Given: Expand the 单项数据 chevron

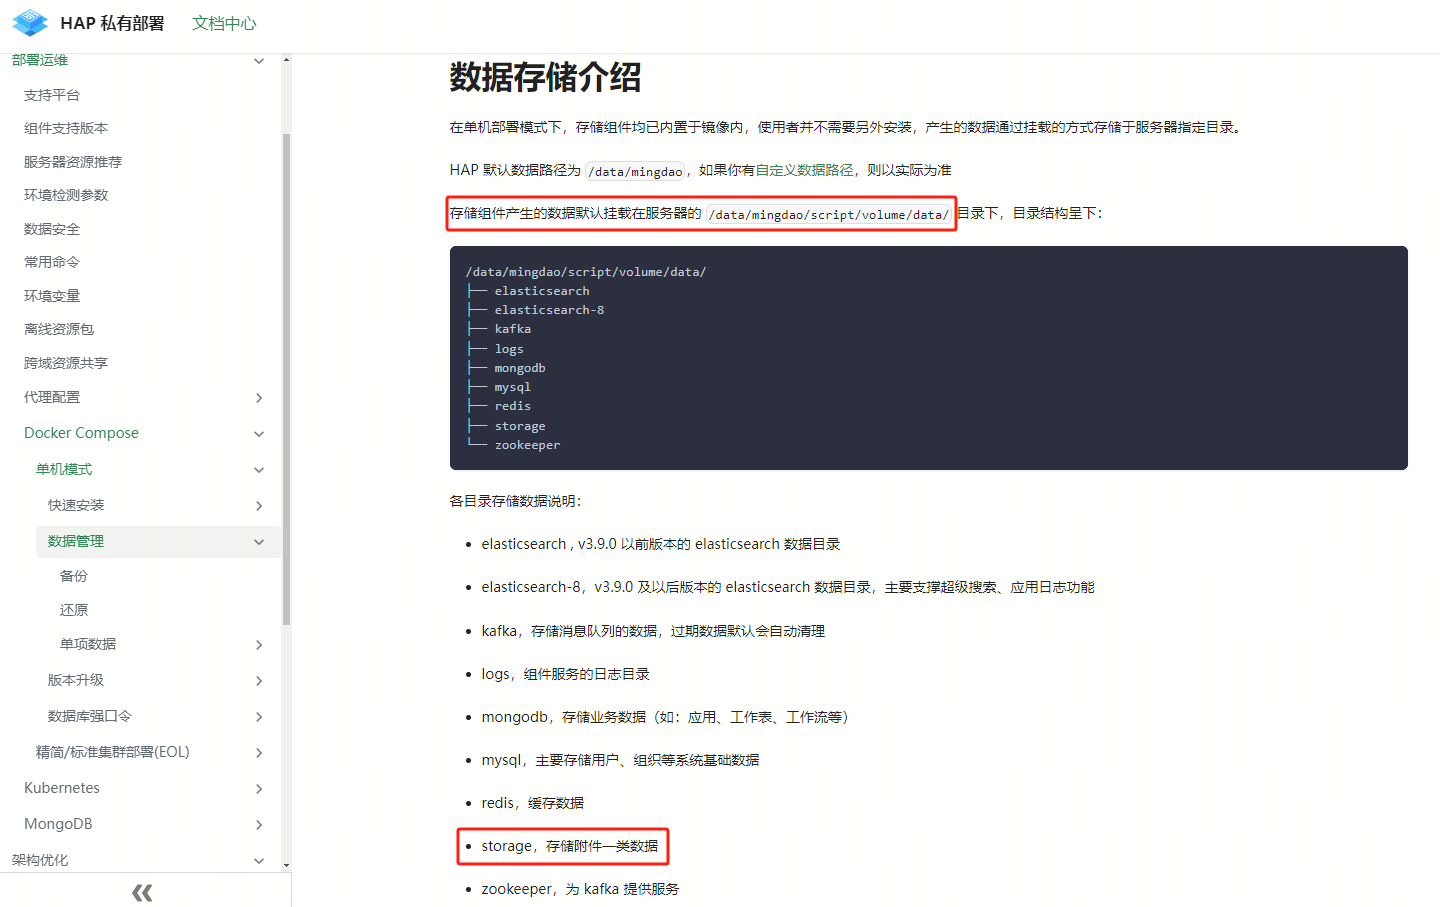Looking at the screenshot, I should click(x=259, y=645).
